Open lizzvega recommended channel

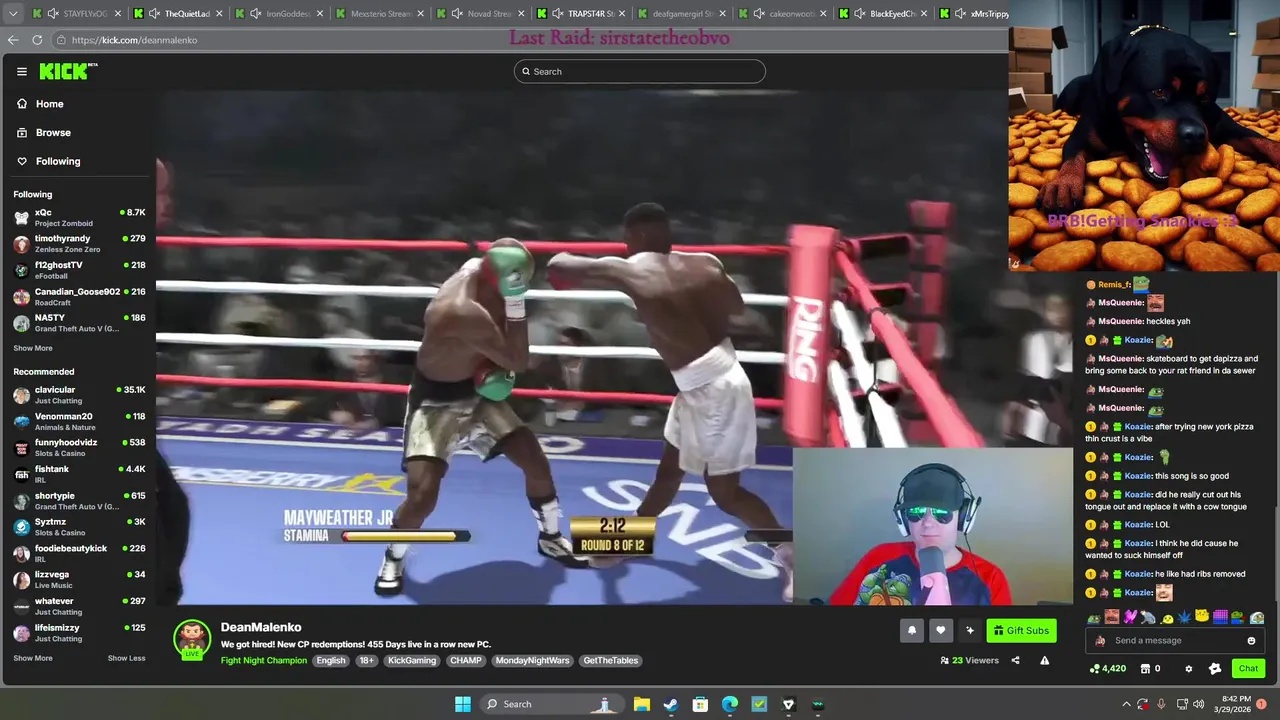point(78,579)
